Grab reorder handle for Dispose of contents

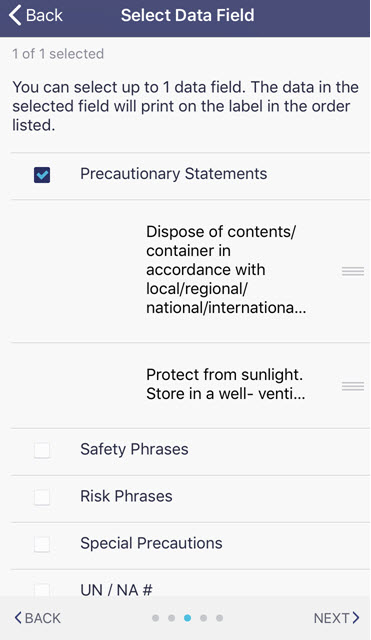353,271
